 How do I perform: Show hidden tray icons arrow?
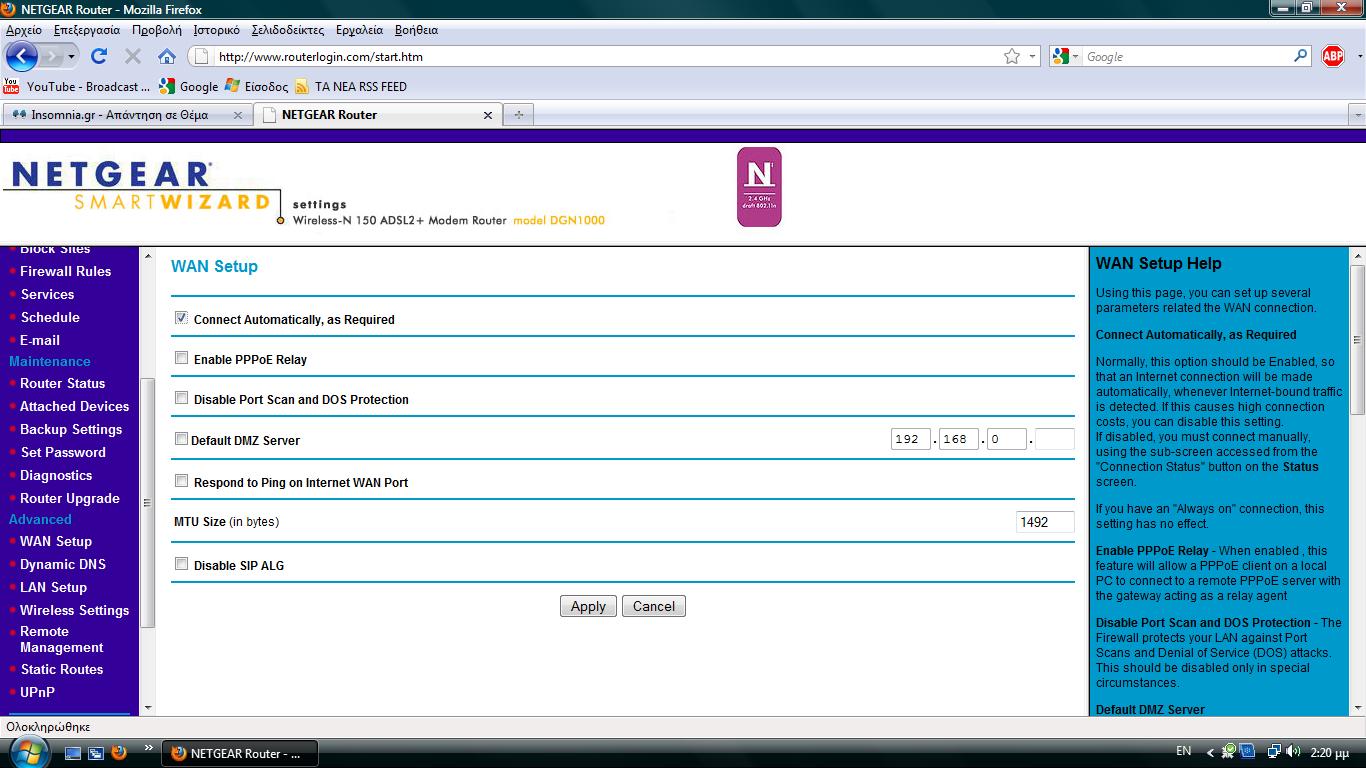point(1210,752)
